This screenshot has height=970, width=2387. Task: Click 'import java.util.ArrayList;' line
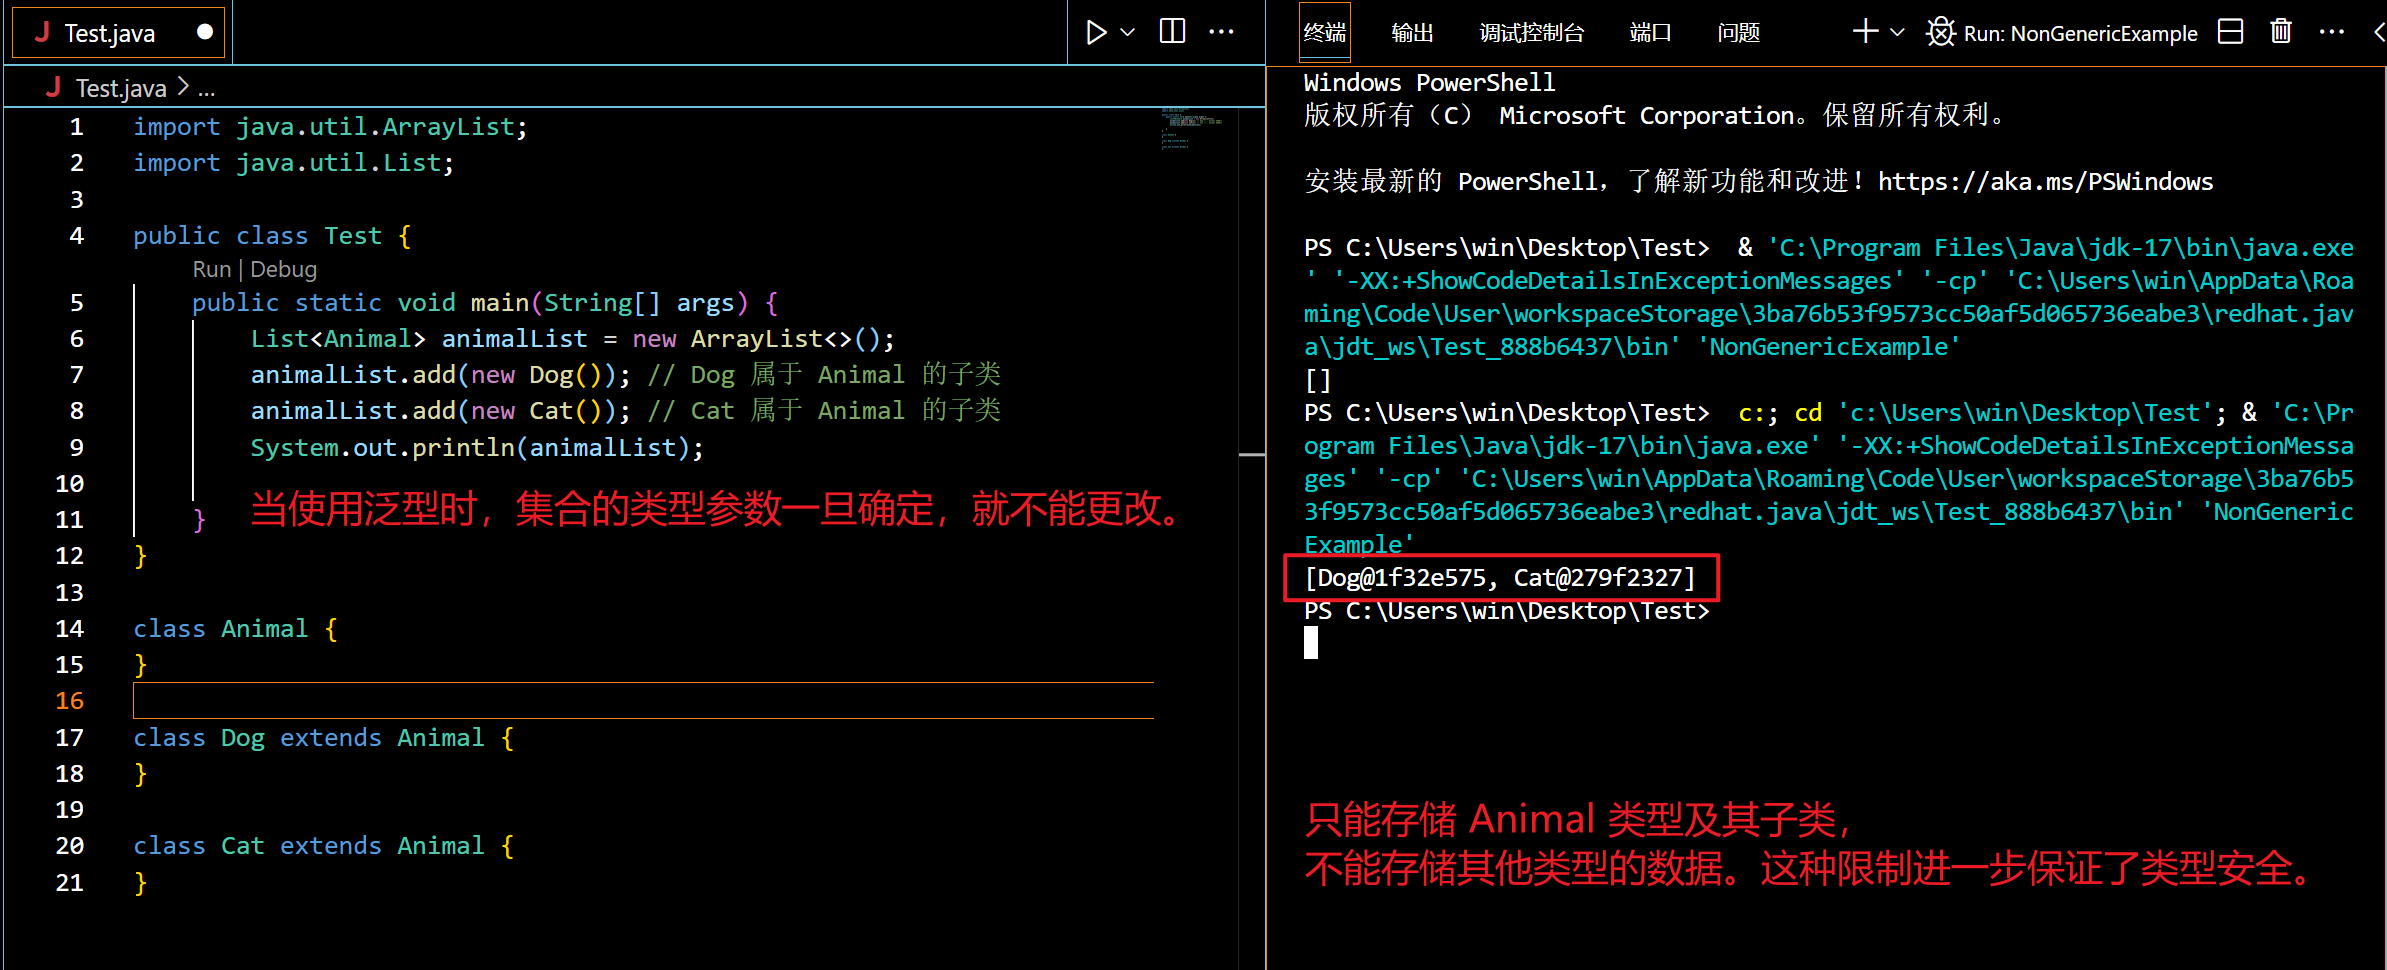click(331, 127)
